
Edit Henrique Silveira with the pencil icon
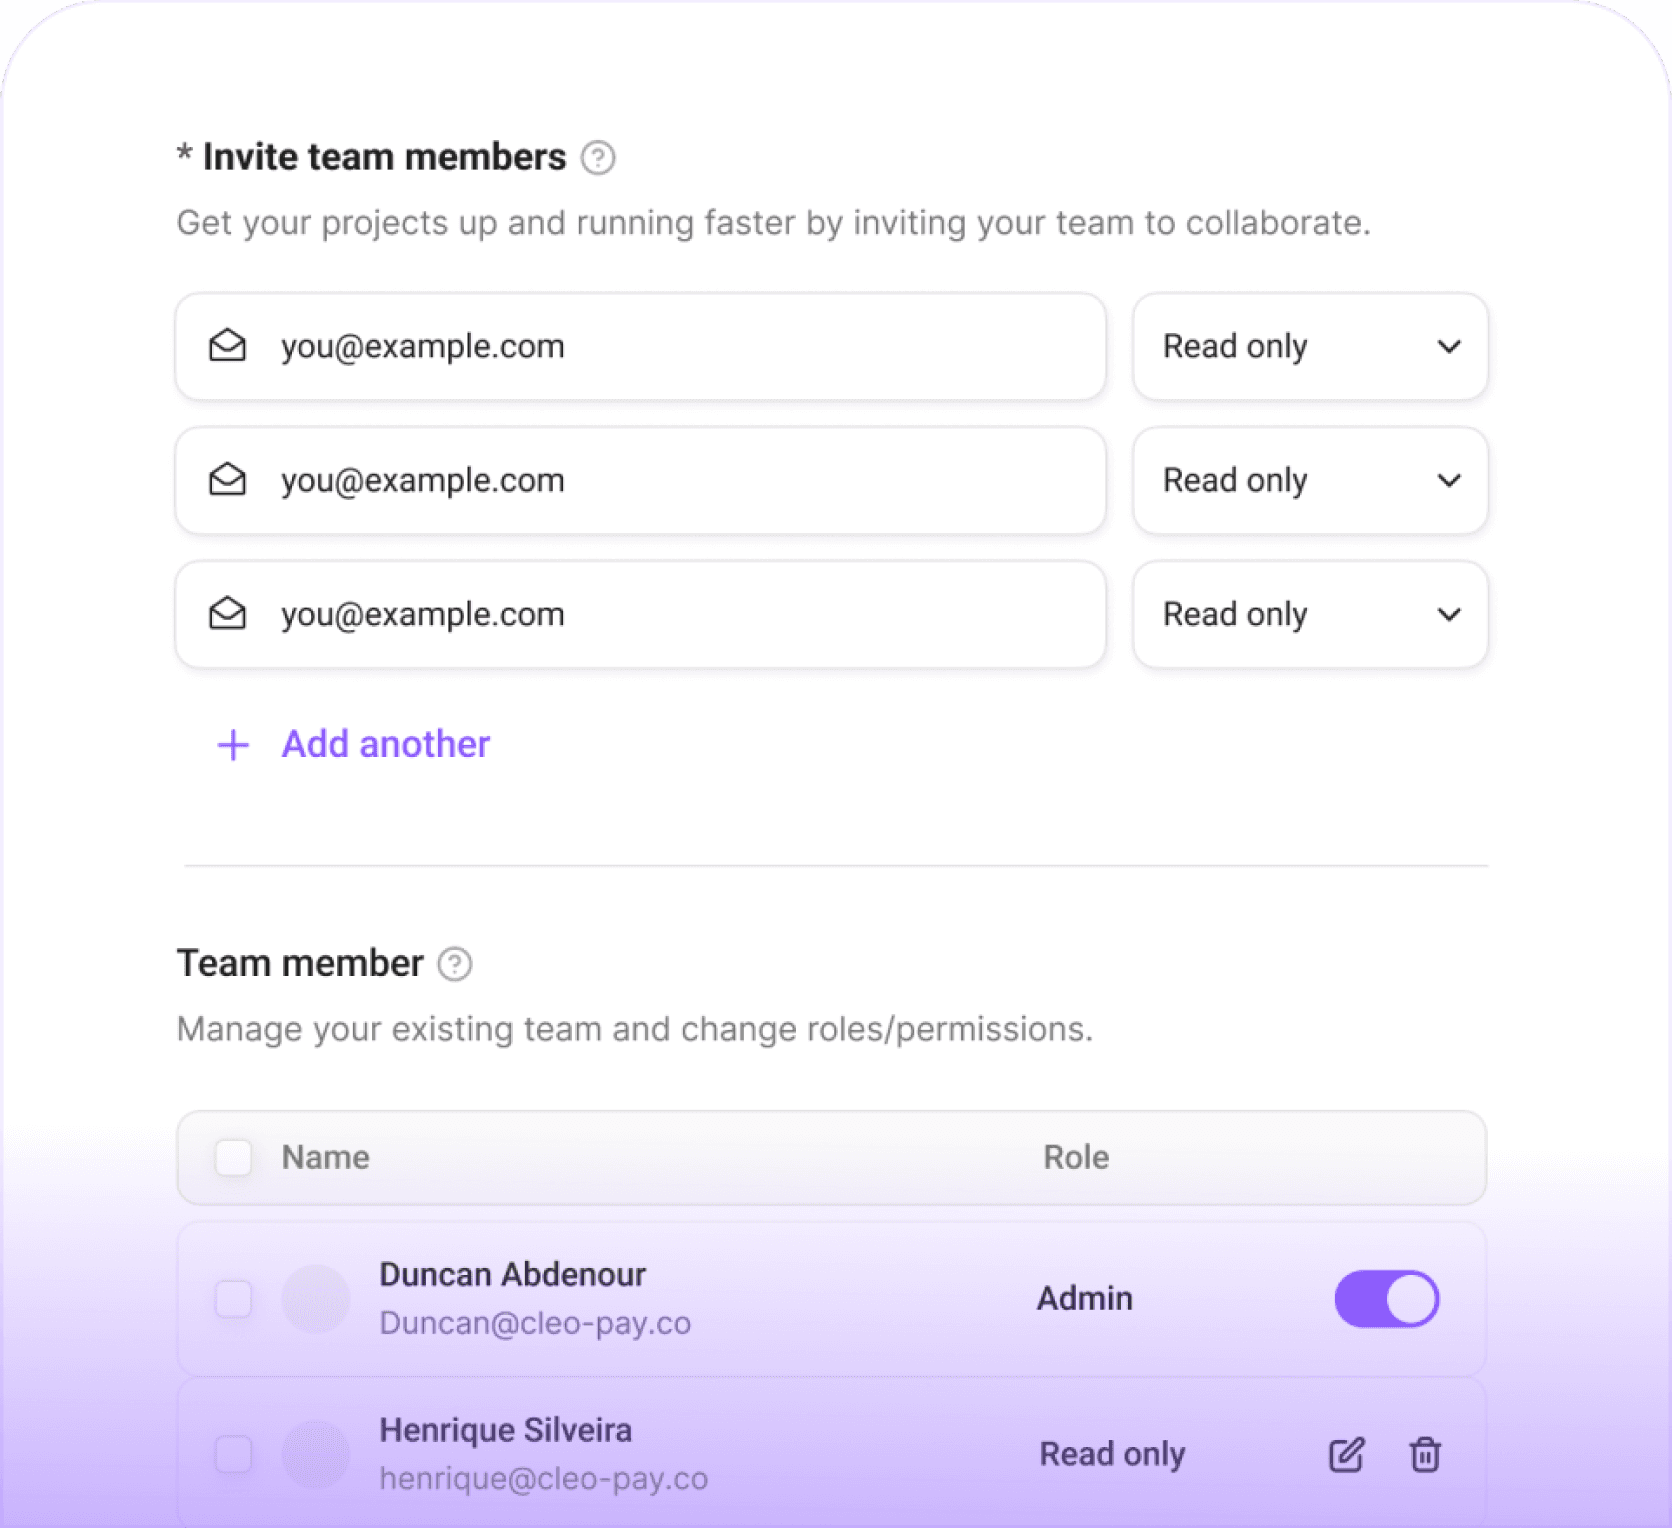(1346, 1455)
